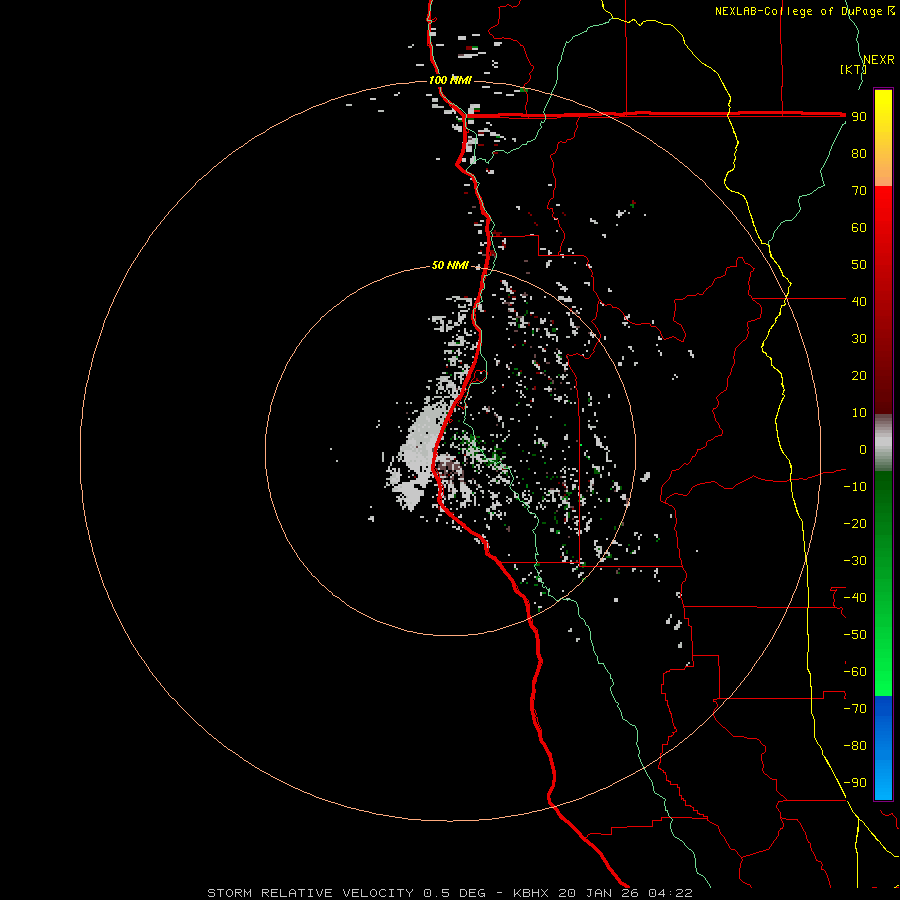Click the "-20" value on the velocity scale
900x900 pixels.
click(x=855, y=524)
